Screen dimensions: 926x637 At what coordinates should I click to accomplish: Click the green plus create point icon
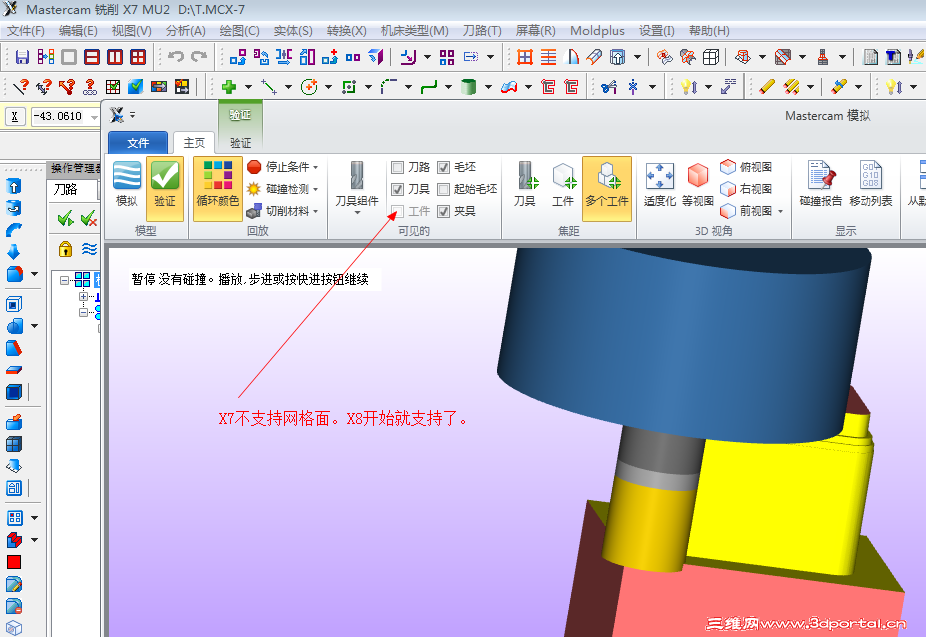(x=229, y=87)
